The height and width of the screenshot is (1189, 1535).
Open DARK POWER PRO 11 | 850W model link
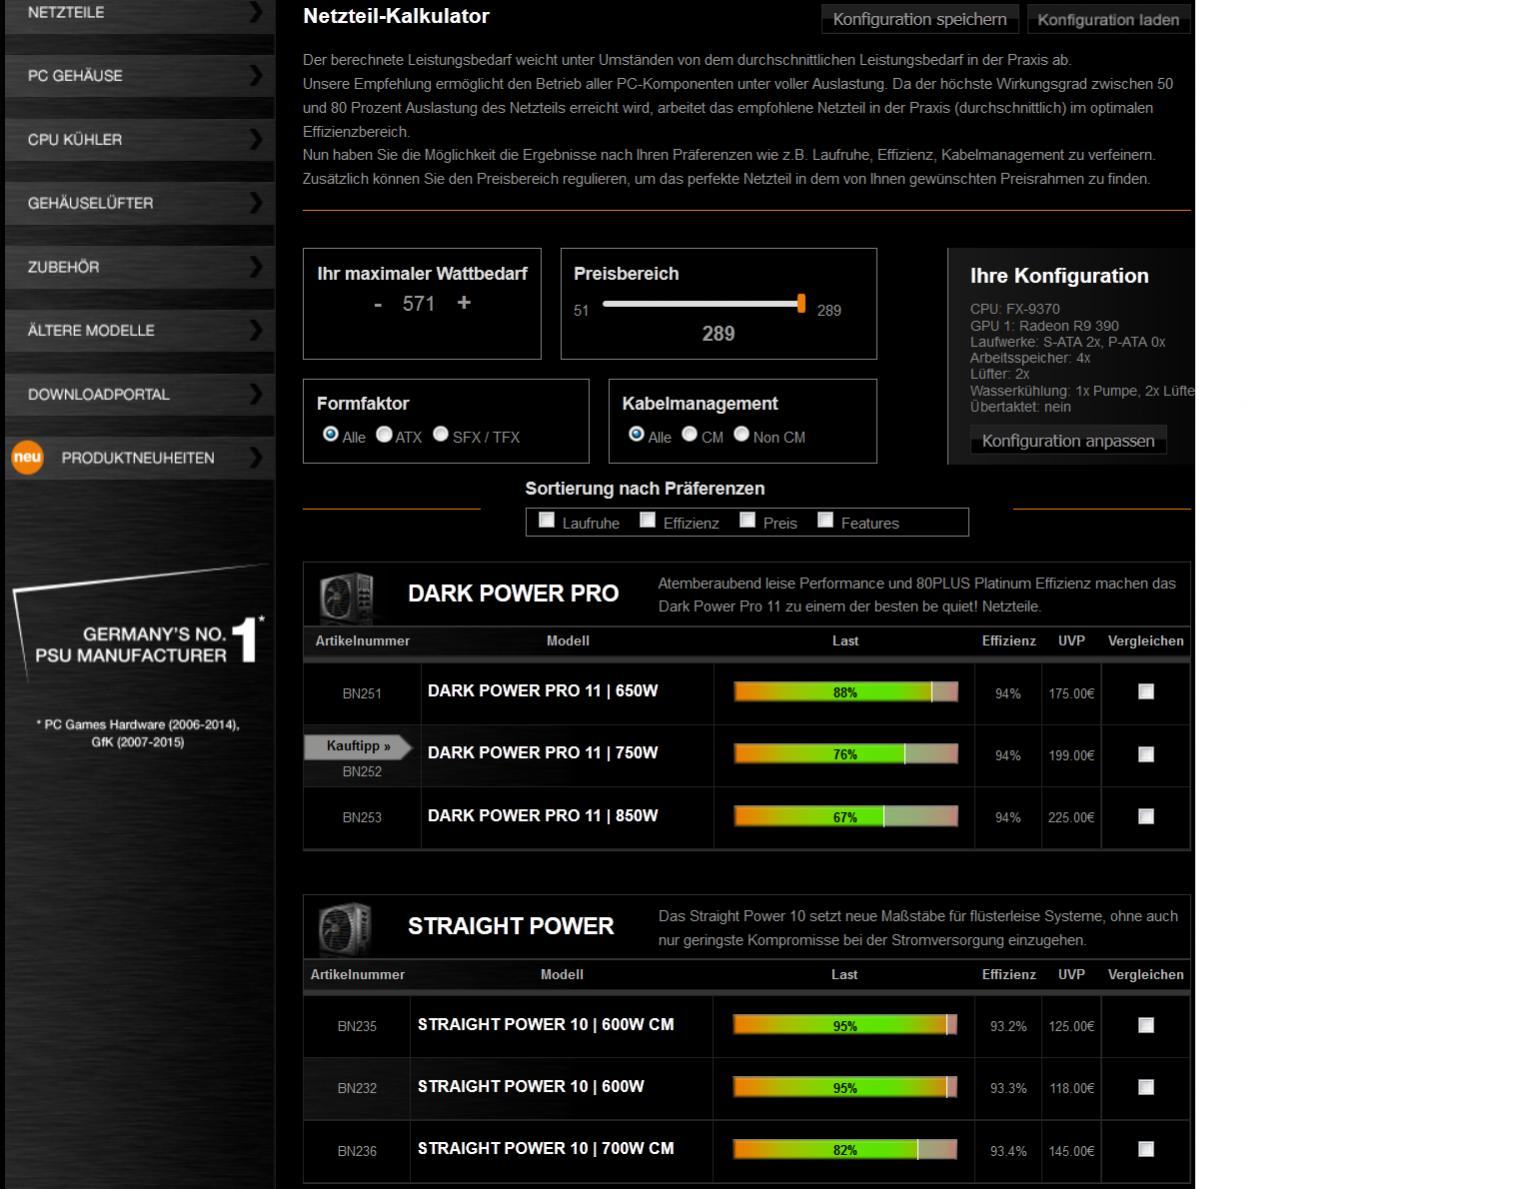[x=543, y=816]
